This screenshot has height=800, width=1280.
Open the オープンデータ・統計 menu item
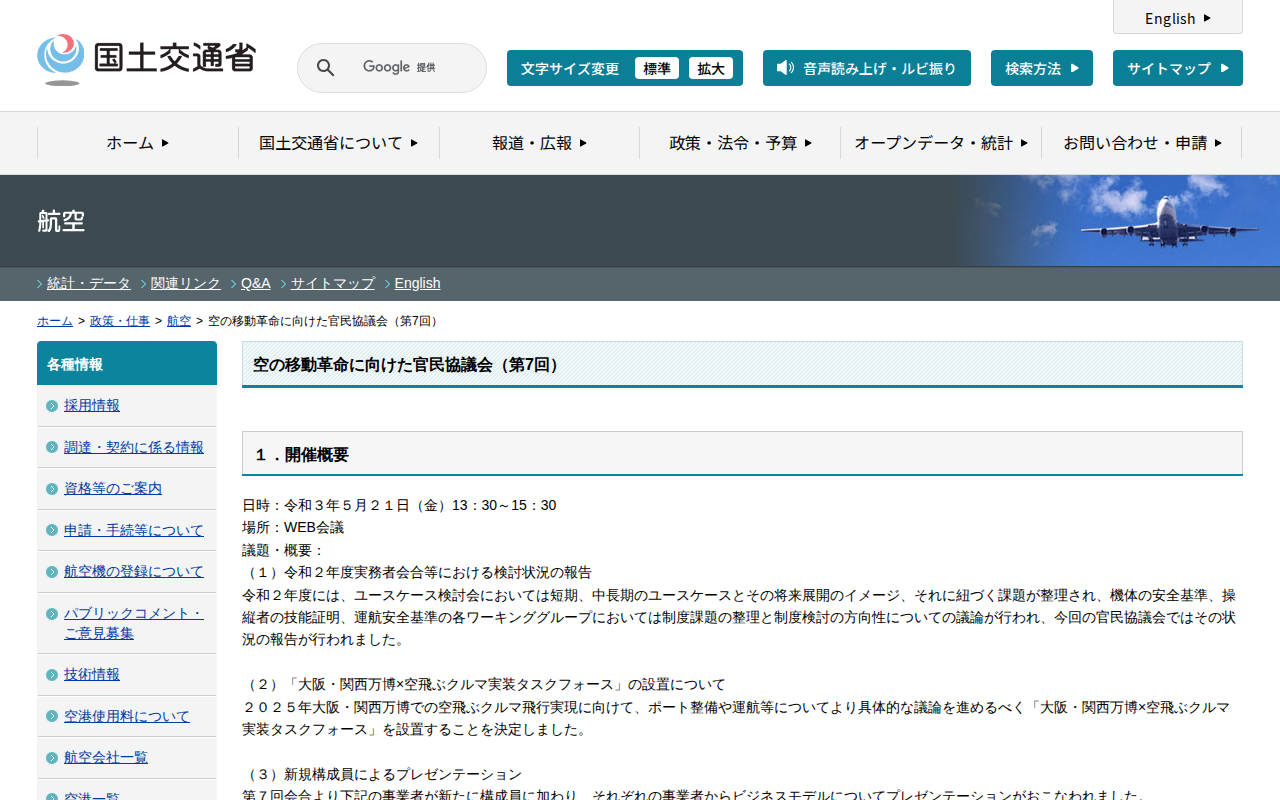click(x=940, y=143)
